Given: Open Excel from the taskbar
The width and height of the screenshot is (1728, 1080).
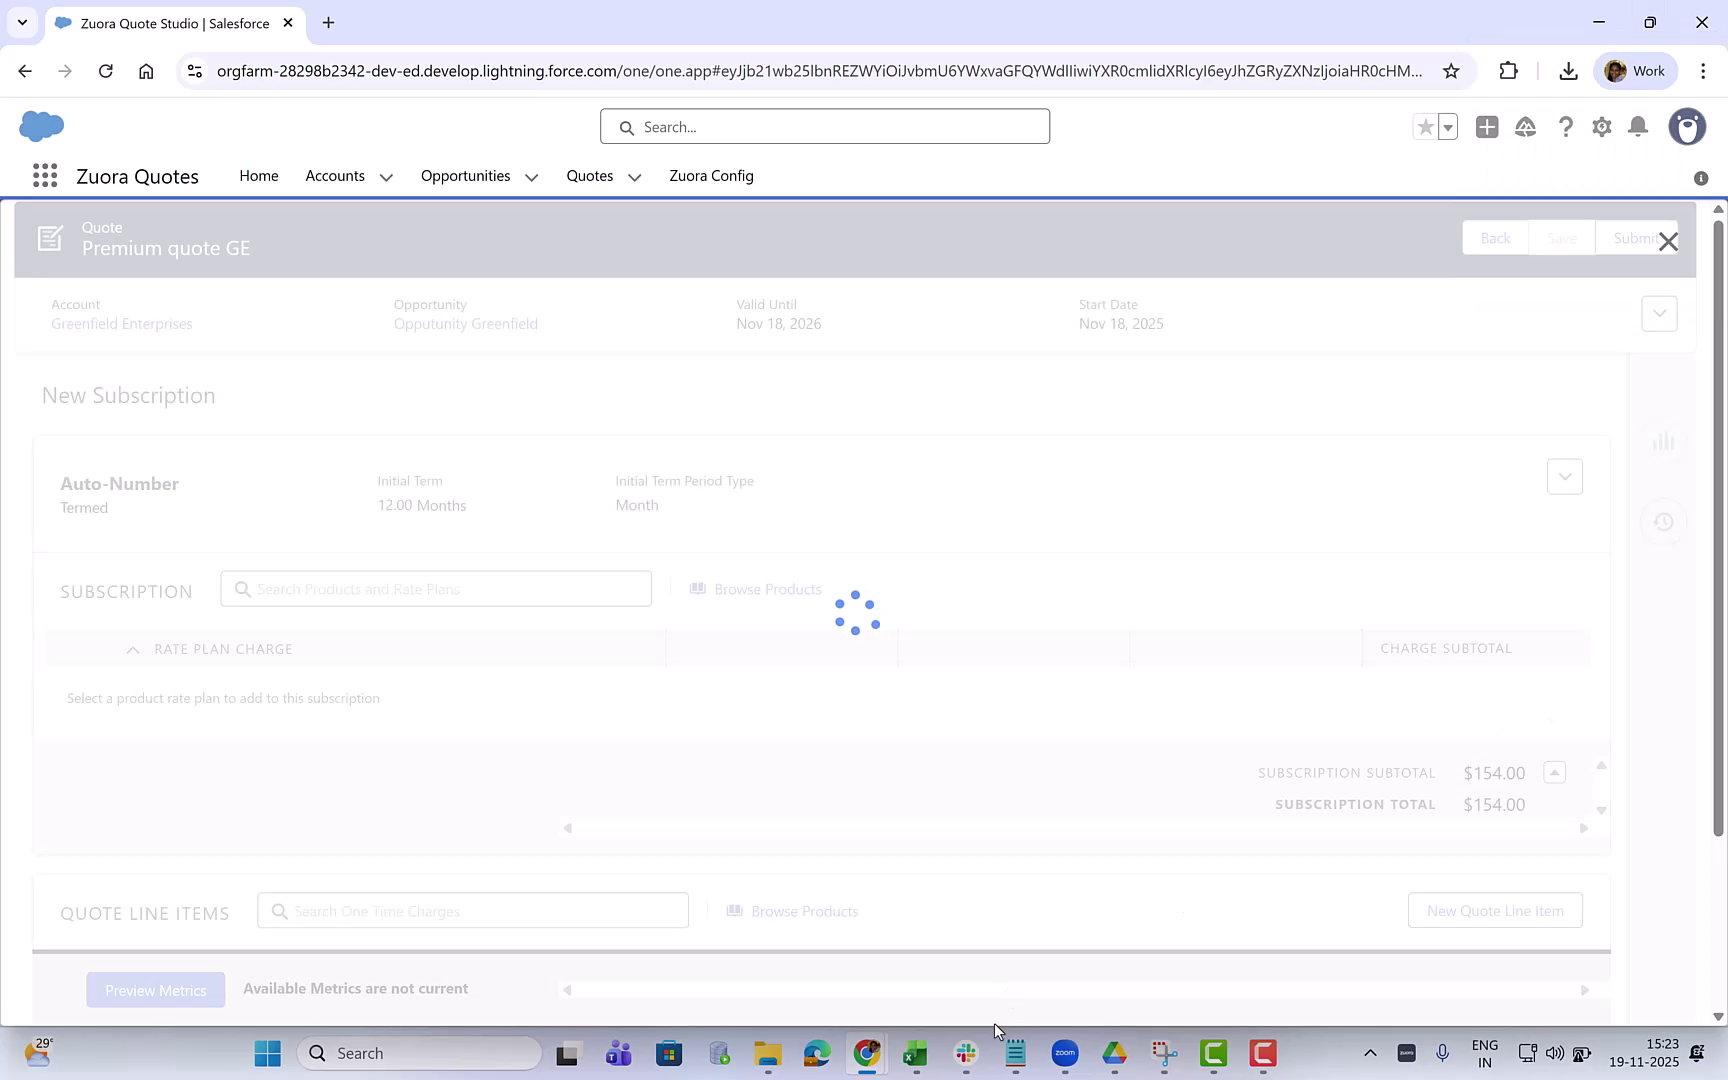Looking at the screenshot, I should (x=913, y=1053).
